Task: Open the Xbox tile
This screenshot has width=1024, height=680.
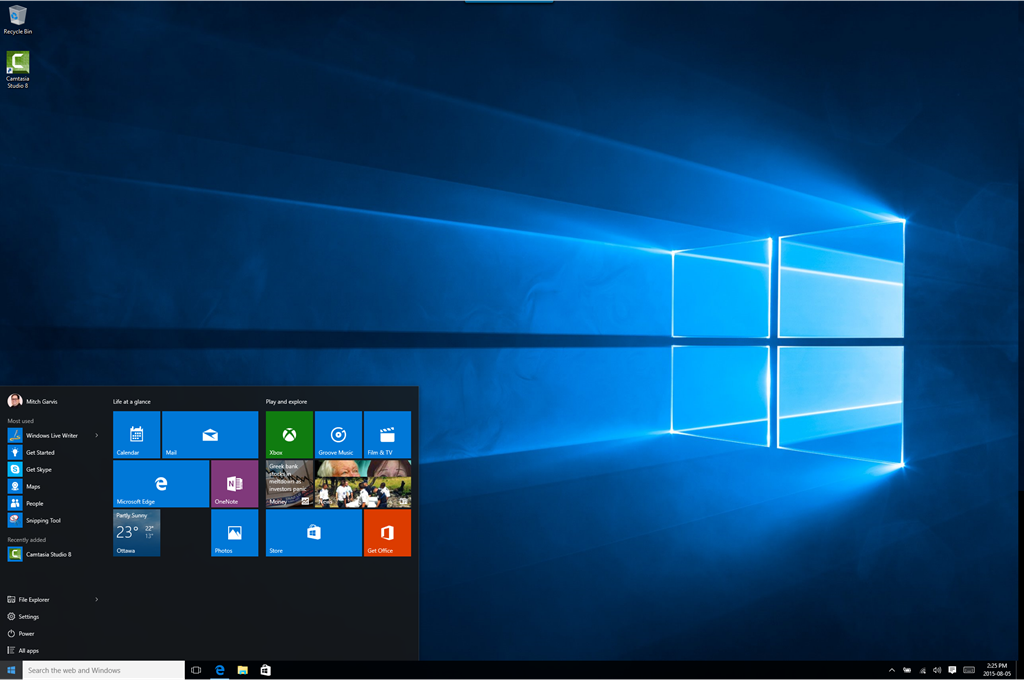Action: pyautogui.click(x=289, y=434)
